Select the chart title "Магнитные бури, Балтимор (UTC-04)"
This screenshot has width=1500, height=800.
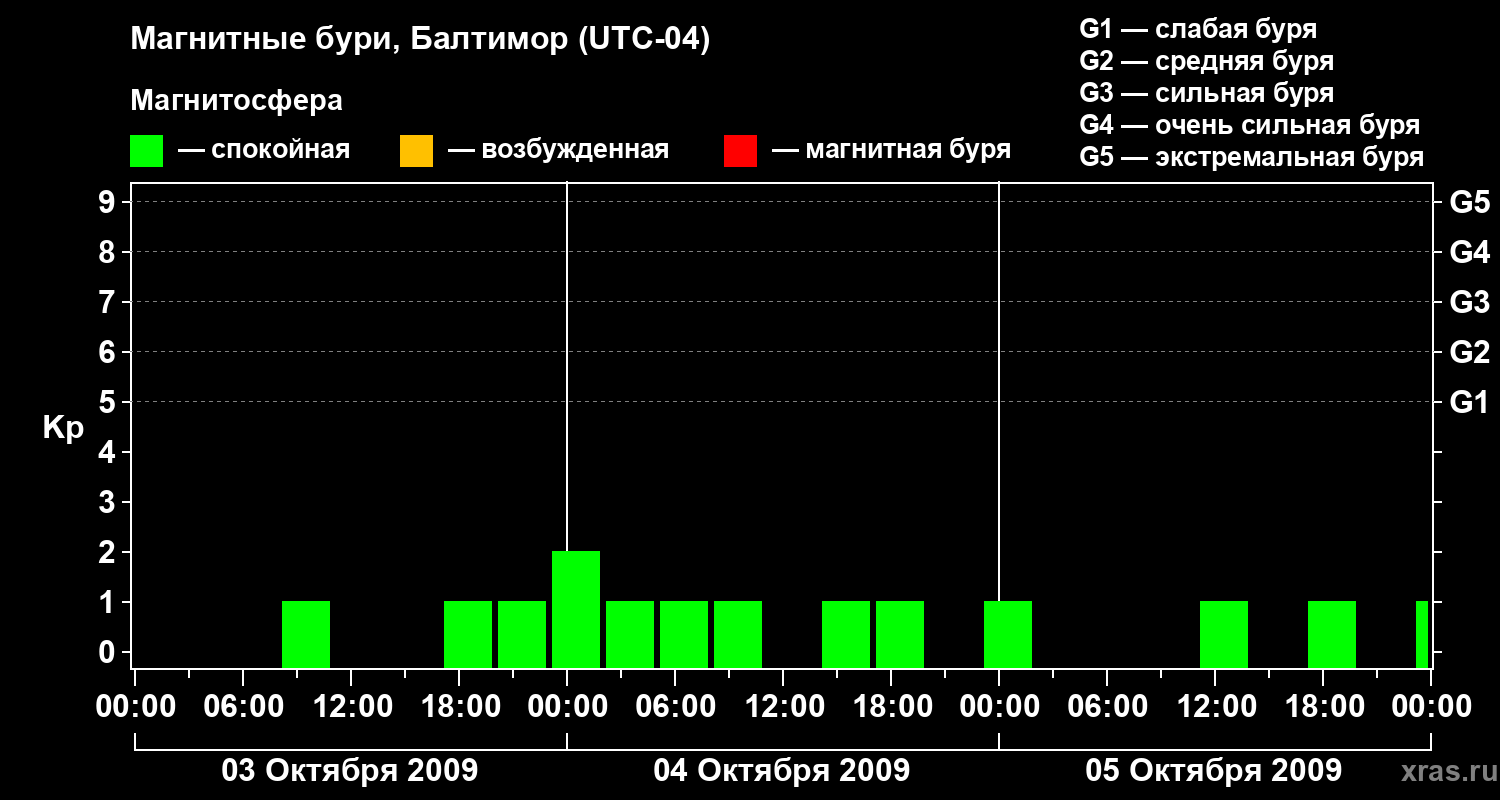point(420,40)
